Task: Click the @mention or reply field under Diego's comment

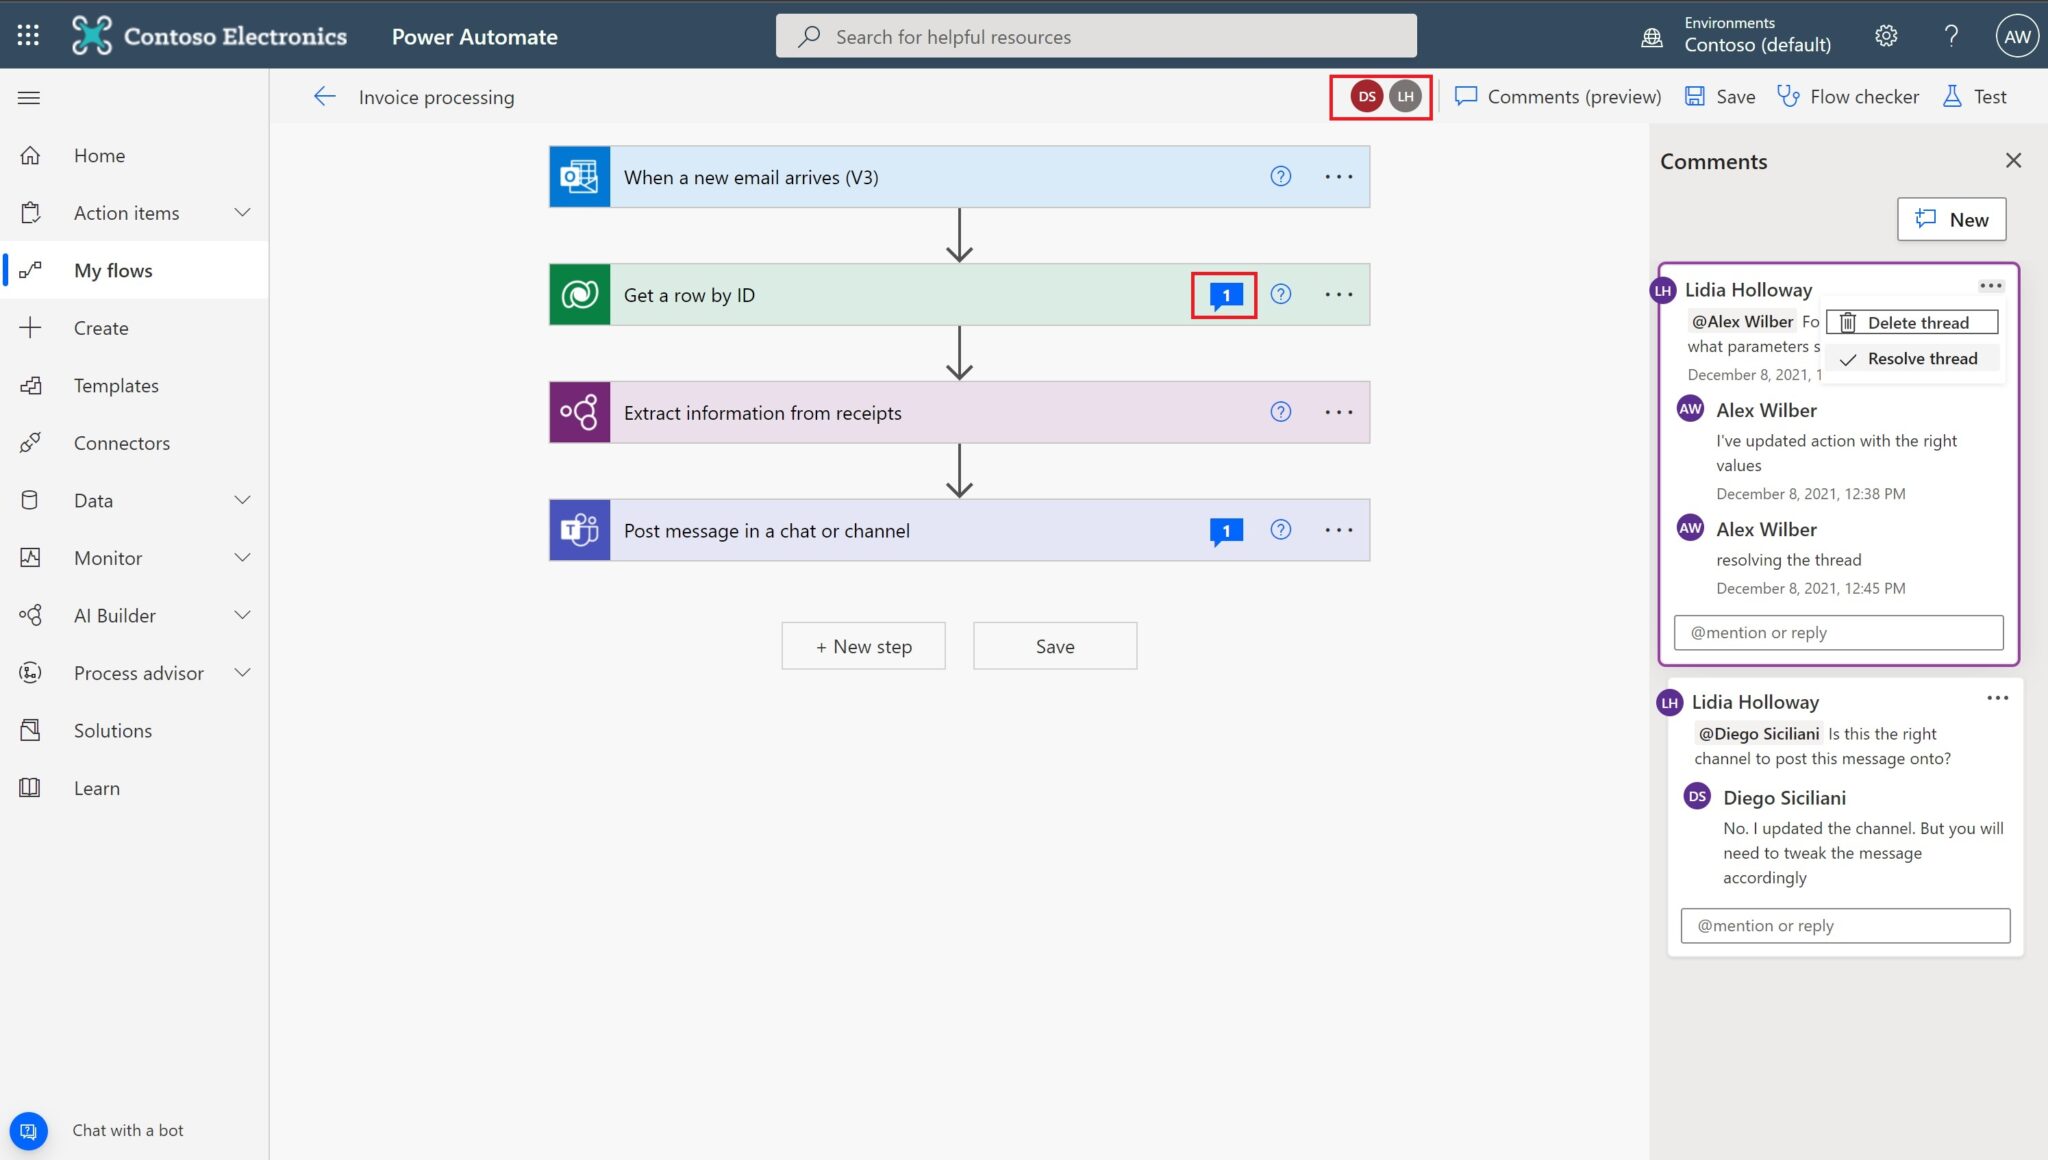Action: tap(1845, 925)
